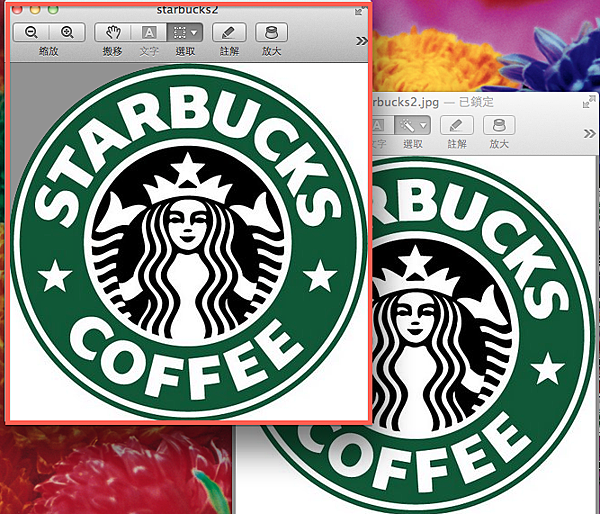600x514 pixels.
Task: Activate the rectangular selection tool in front window
Action: [x=179, y=33]
